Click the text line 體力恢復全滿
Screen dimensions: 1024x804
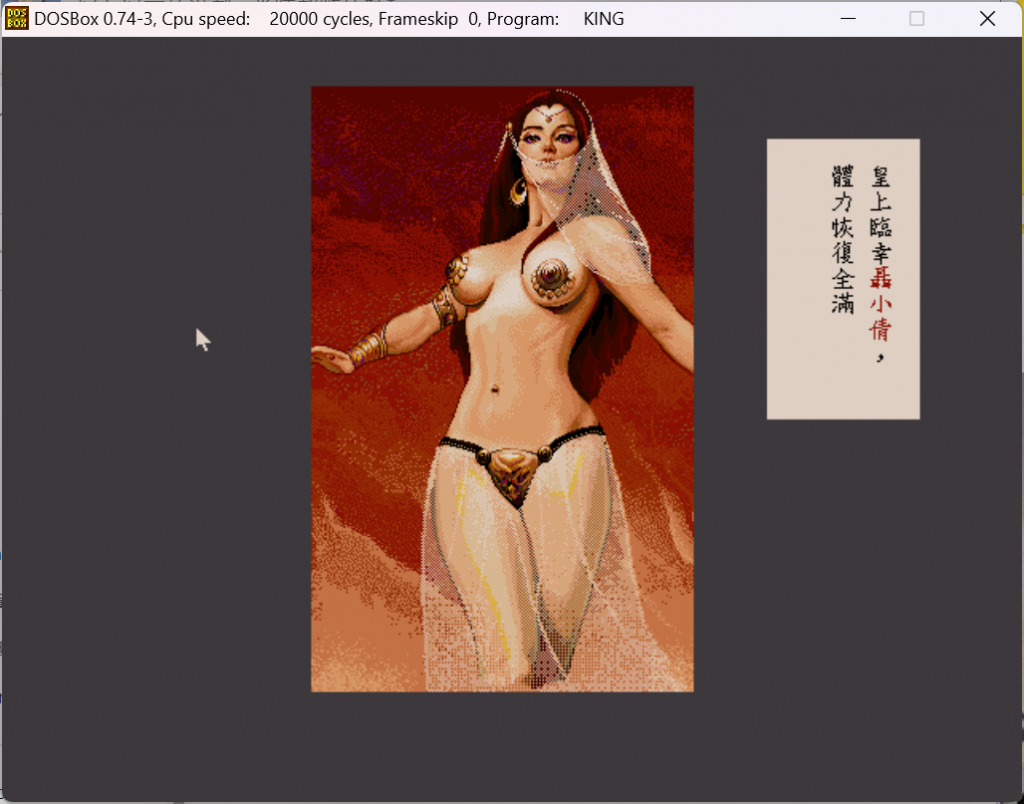point(842,240)
